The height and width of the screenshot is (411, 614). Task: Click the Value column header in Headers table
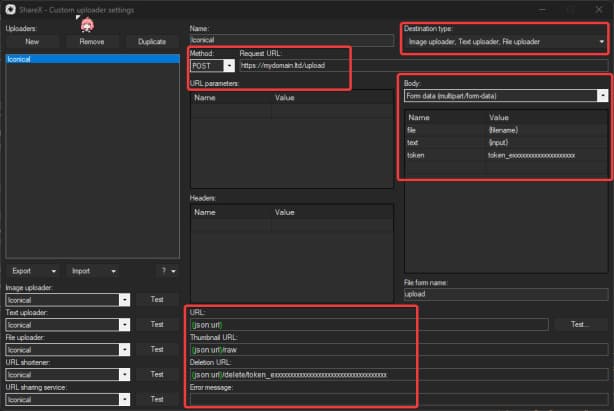click(x=332, y=212)
